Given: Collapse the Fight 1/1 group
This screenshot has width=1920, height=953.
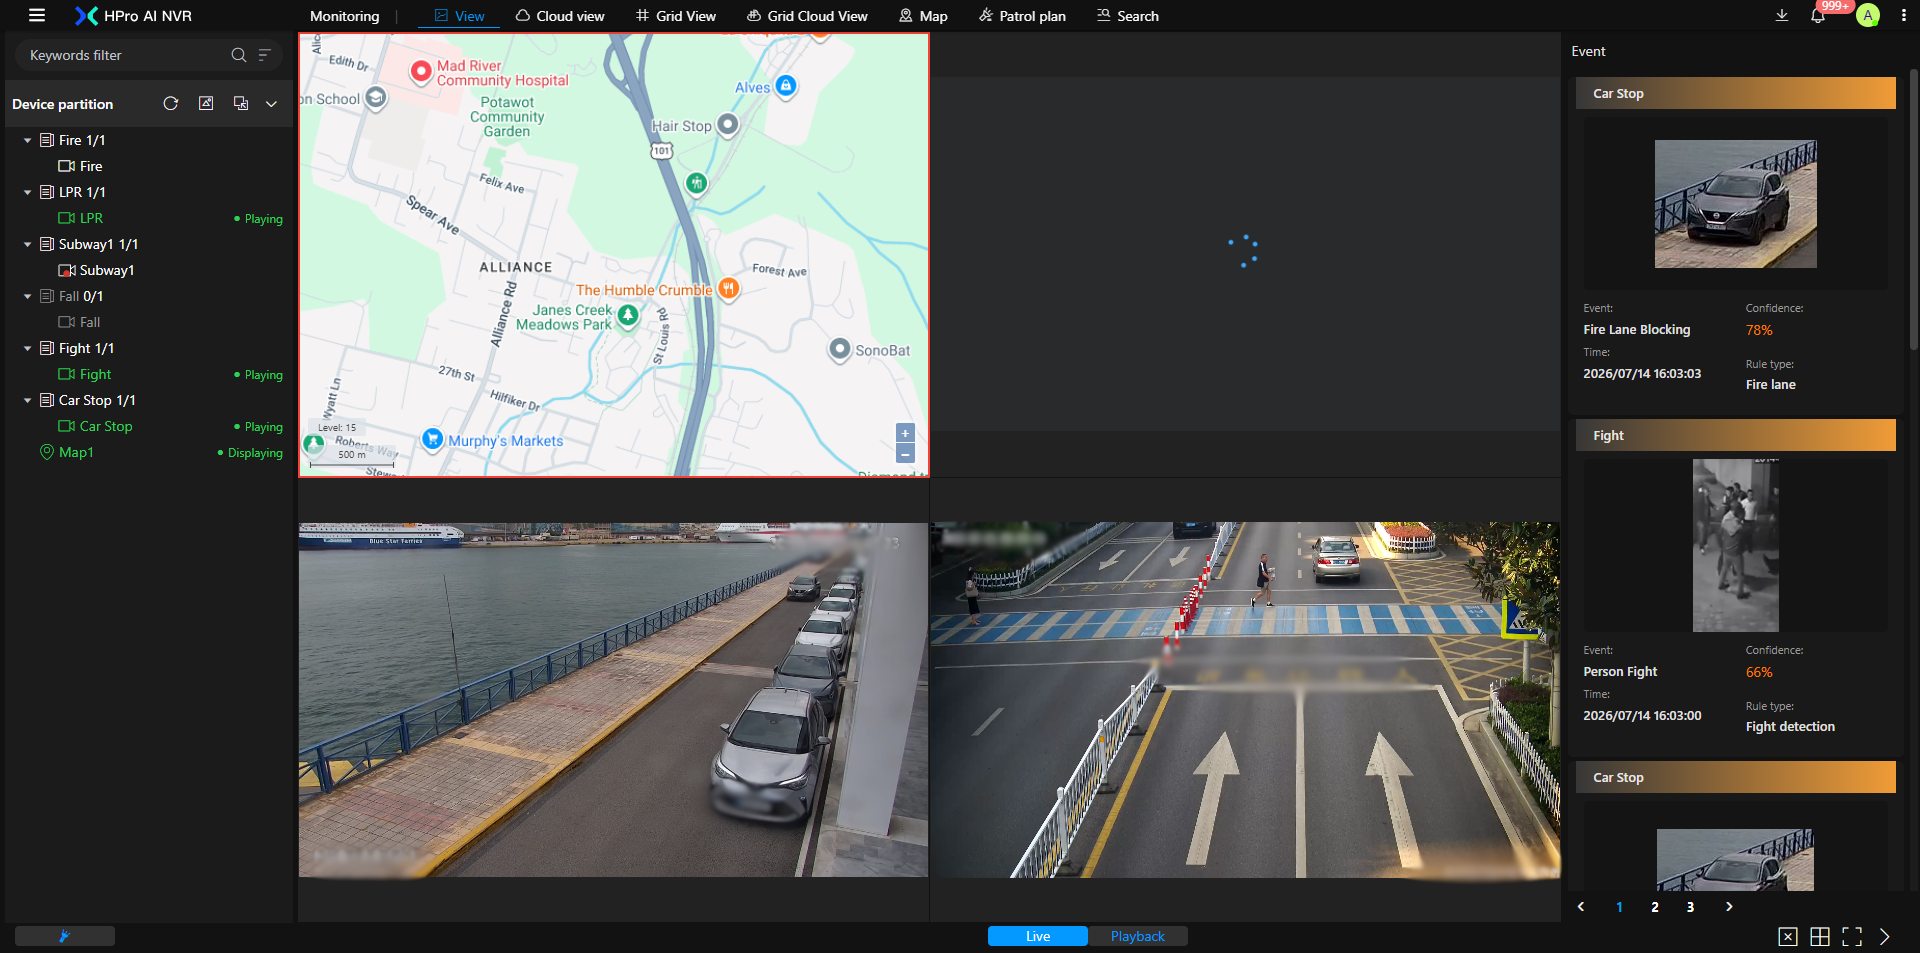Looking at the screenshot, I should pos(28,348).
